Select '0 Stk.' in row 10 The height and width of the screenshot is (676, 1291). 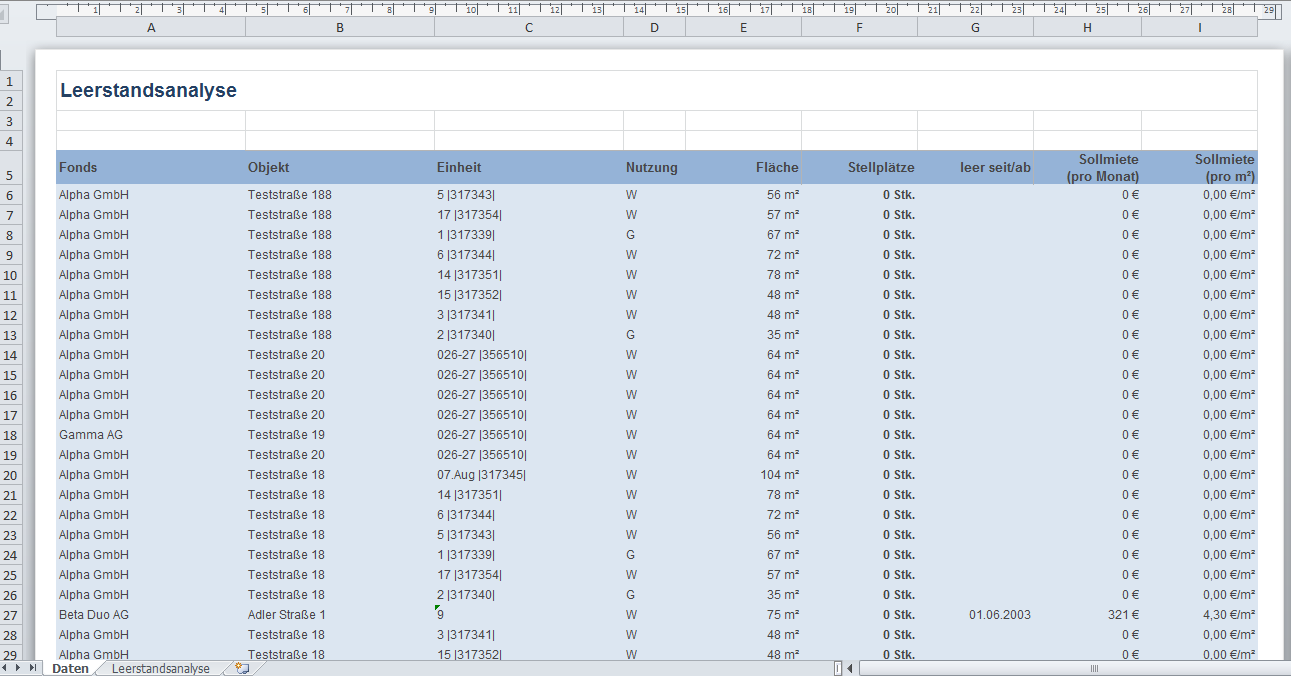(860, 275)
